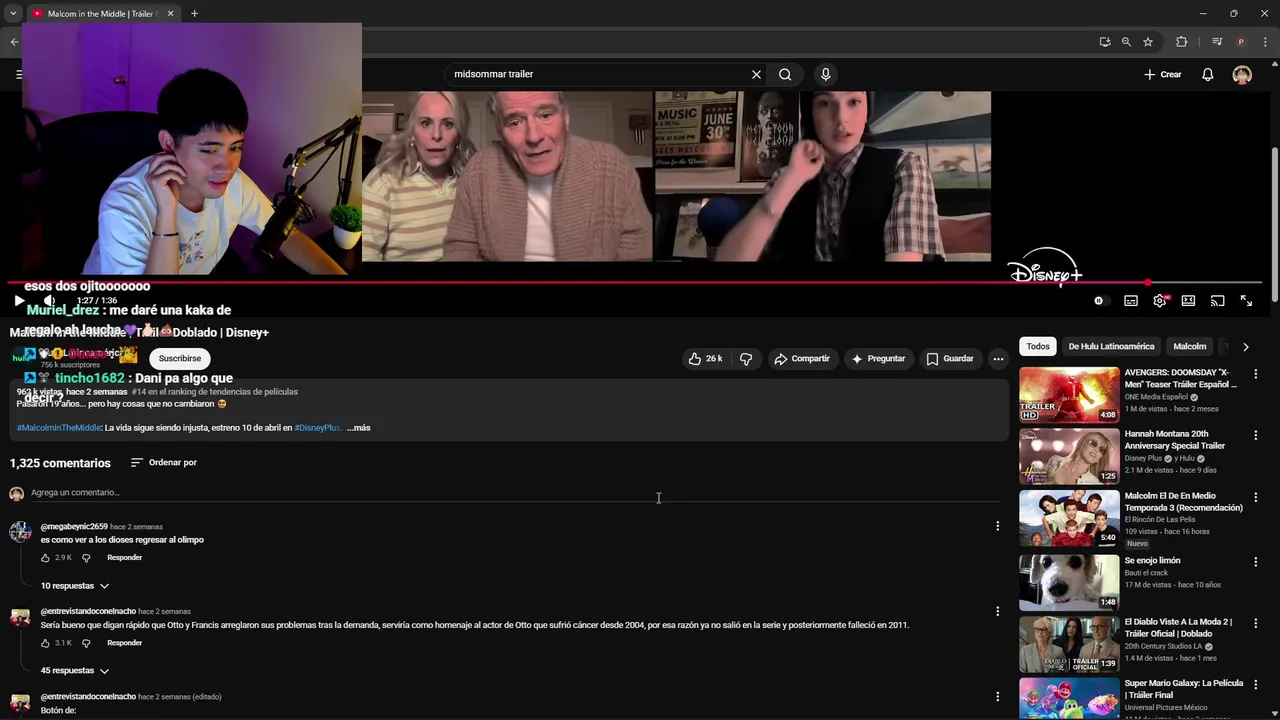
Task: Go back with the browser back arrow
Action: click(x=14, y=42)
